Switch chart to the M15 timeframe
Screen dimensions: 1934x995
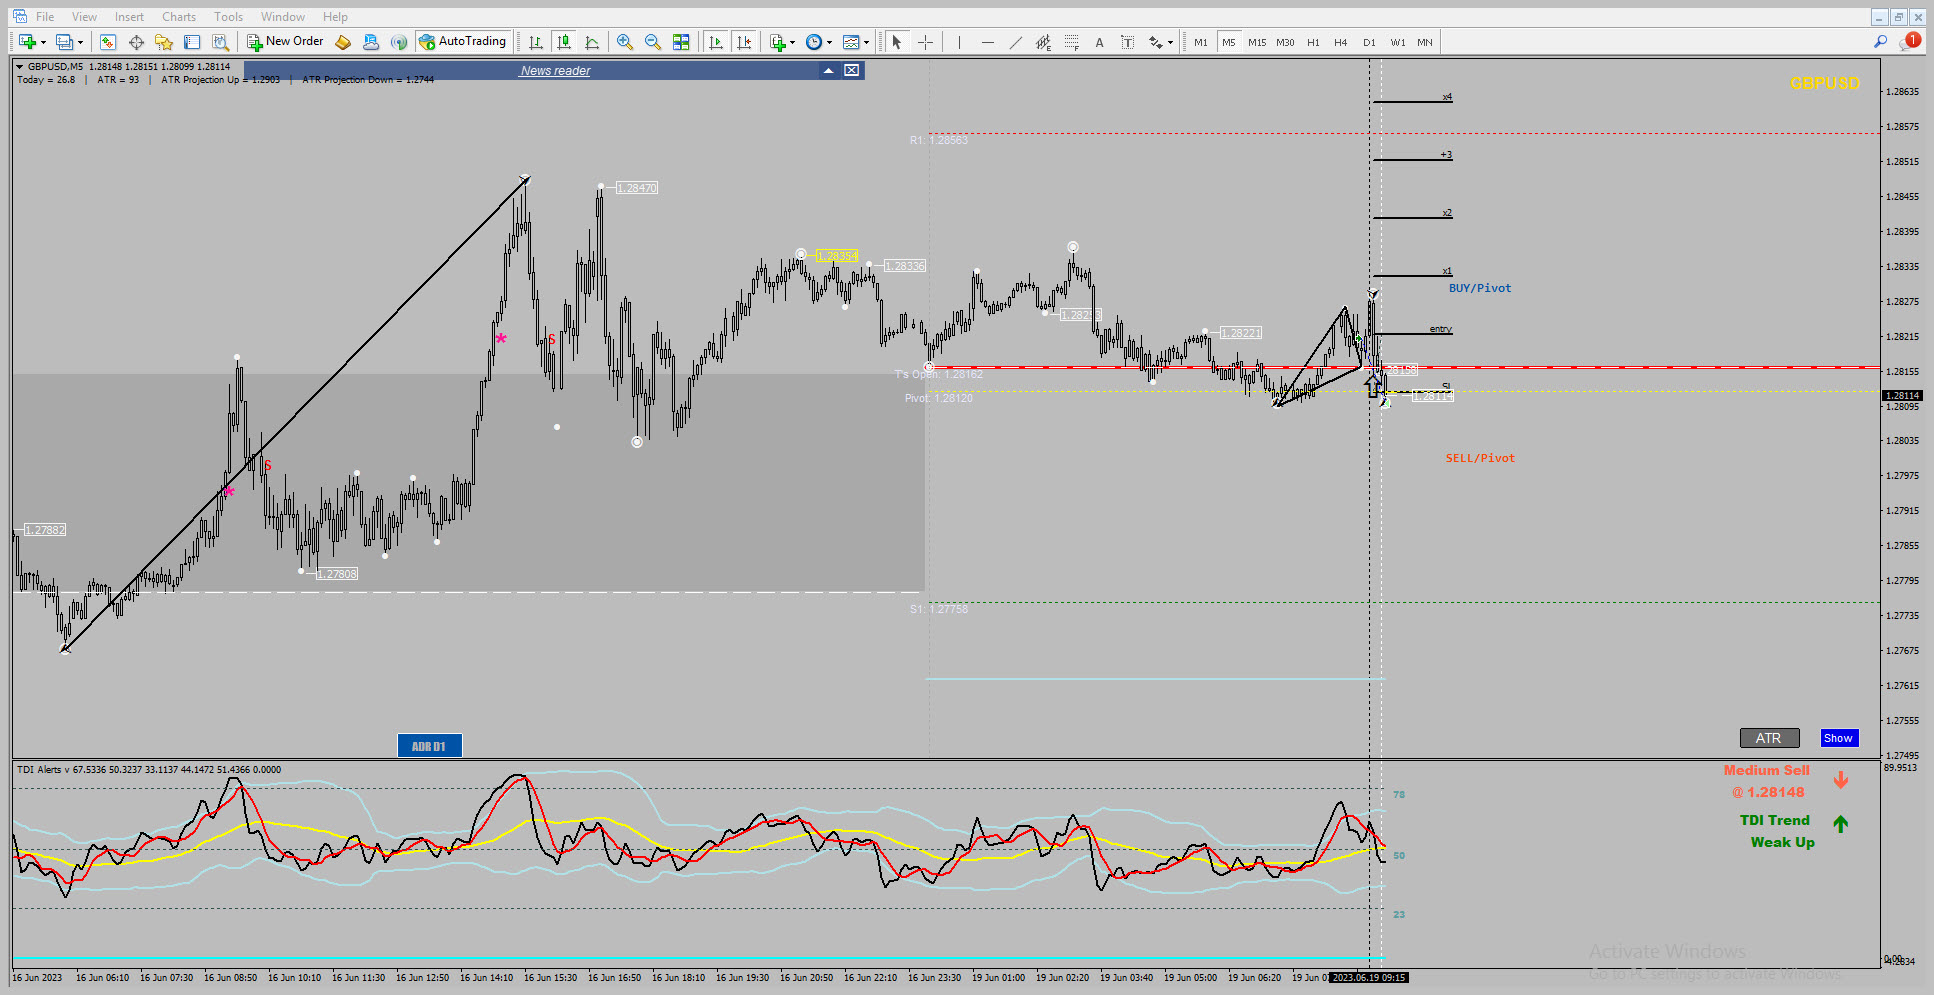pos(1257,42)
